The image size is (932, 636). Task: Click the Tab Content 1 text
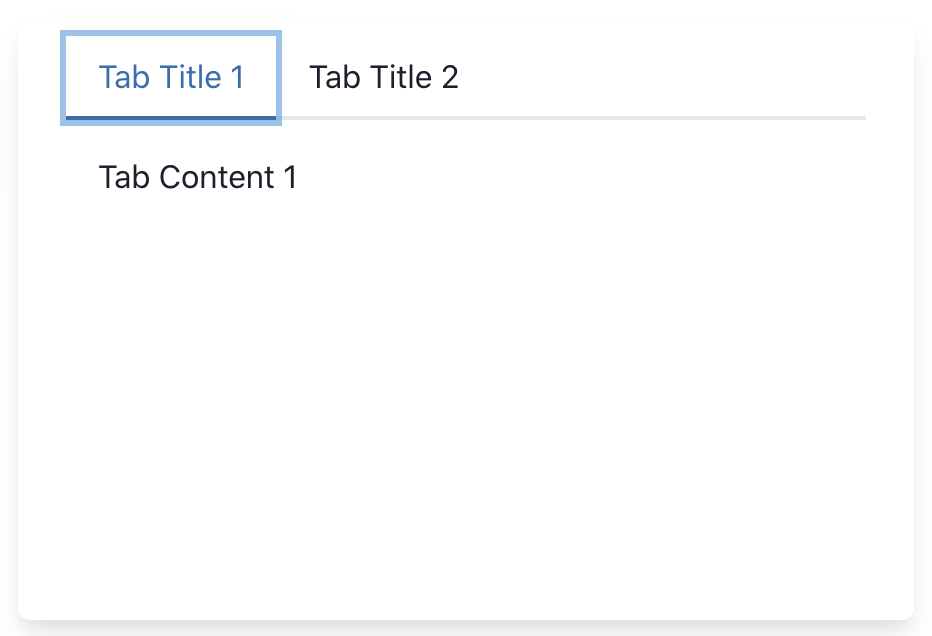click(197, 177)
